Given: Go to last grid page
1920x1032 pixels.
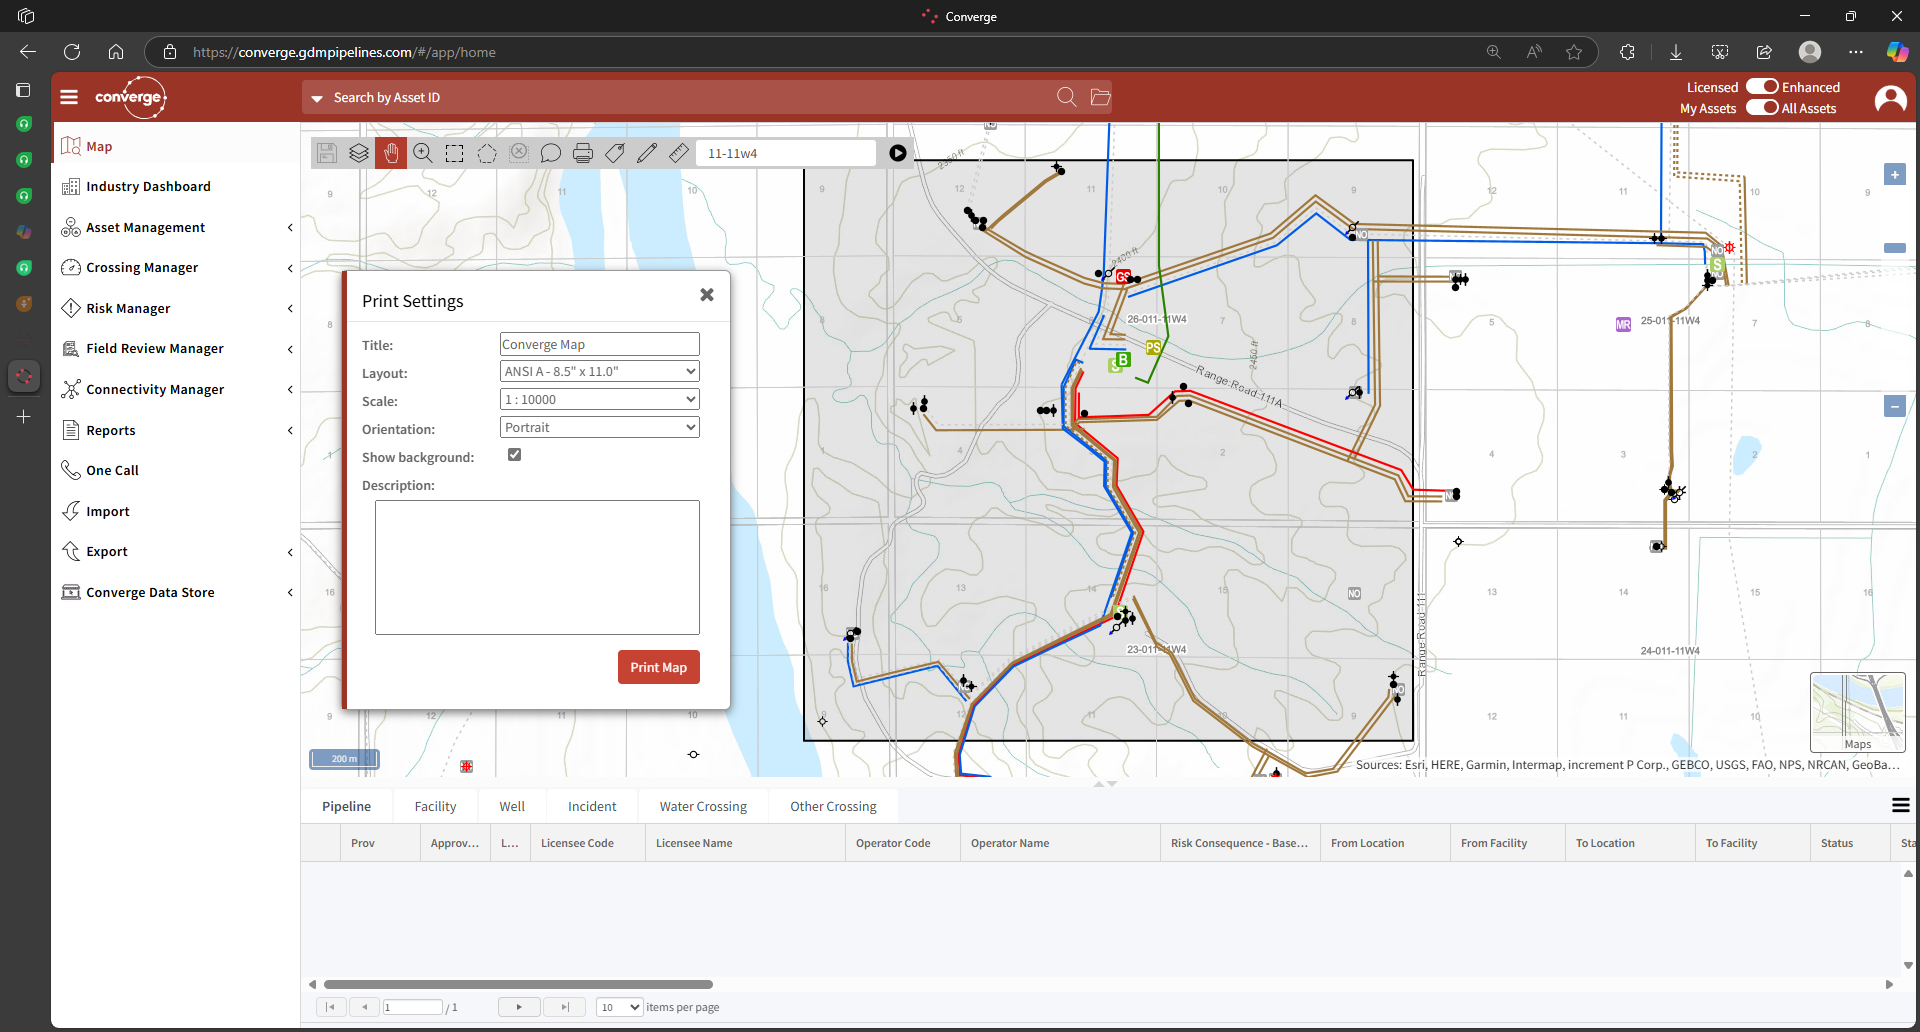Looking at the screenshot, I should click(x=565, y=1007).
